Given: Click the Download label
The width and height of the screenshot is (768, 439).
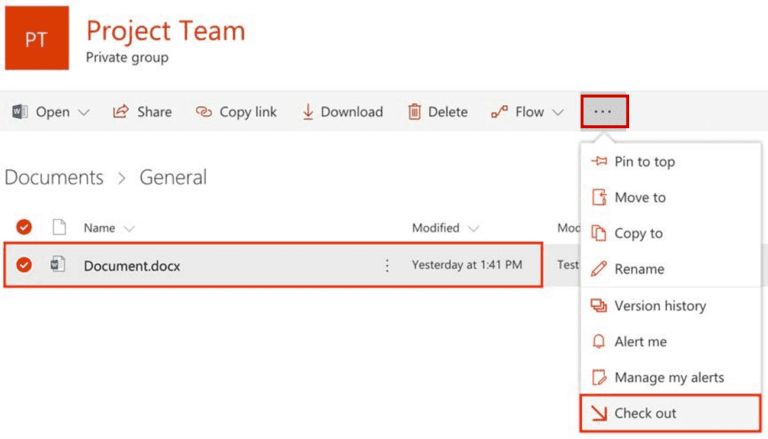Looking at the screenshot, I should (x=352, y=112).
